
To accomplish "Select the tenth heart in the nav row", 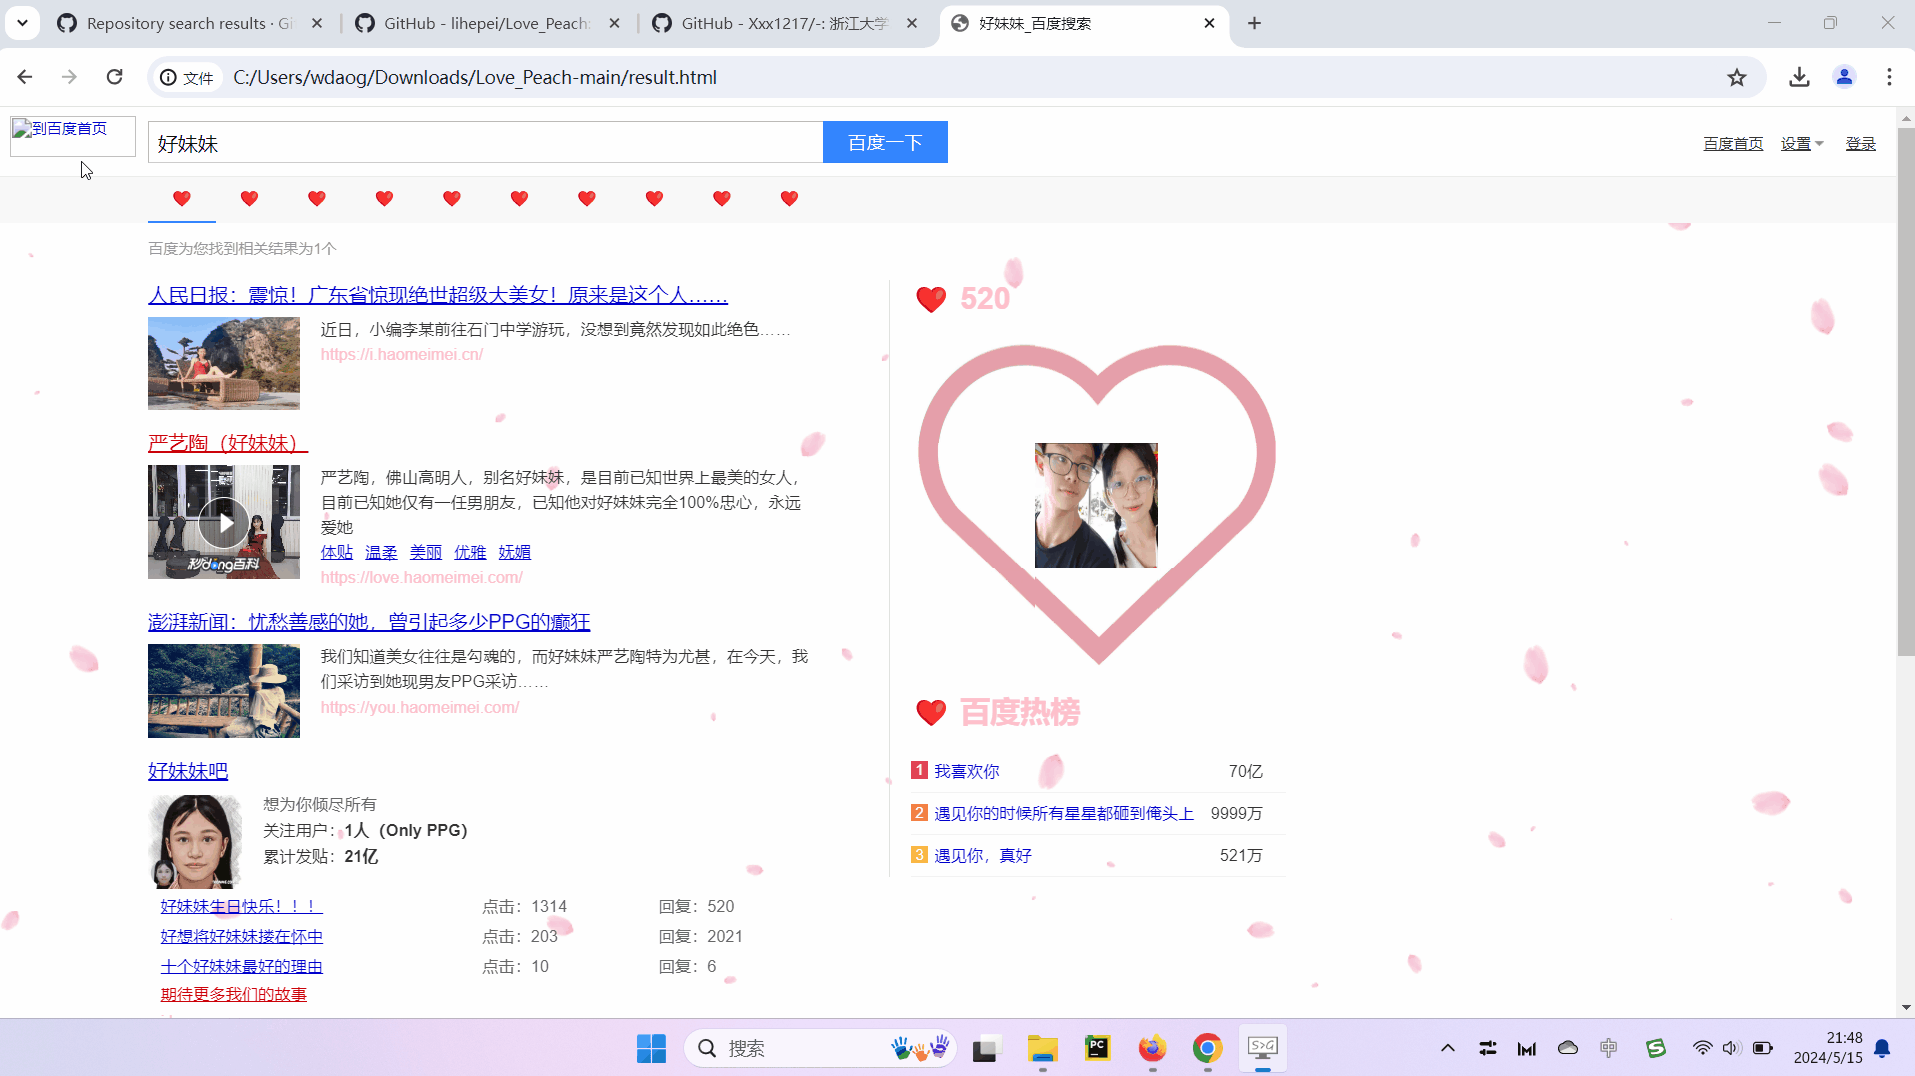I will (789, 198).
